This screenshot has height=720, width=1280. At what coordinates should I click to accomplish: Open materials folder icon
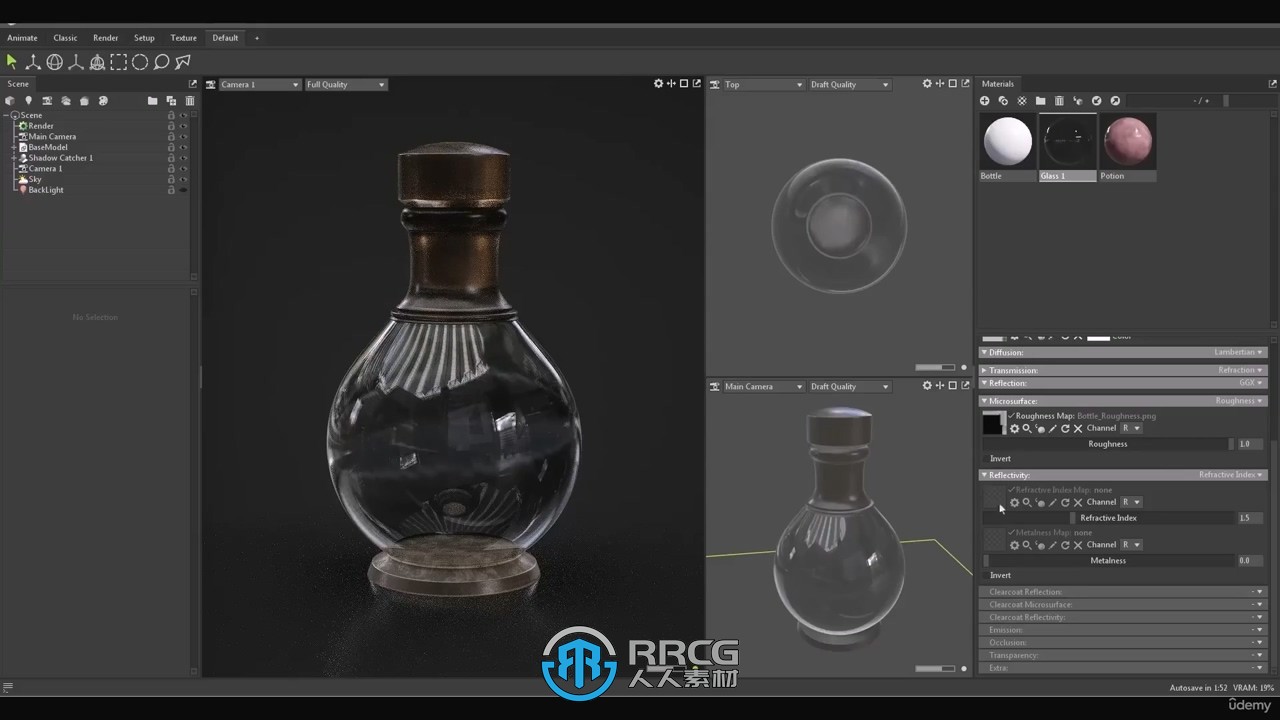(x=1040, y=101)
